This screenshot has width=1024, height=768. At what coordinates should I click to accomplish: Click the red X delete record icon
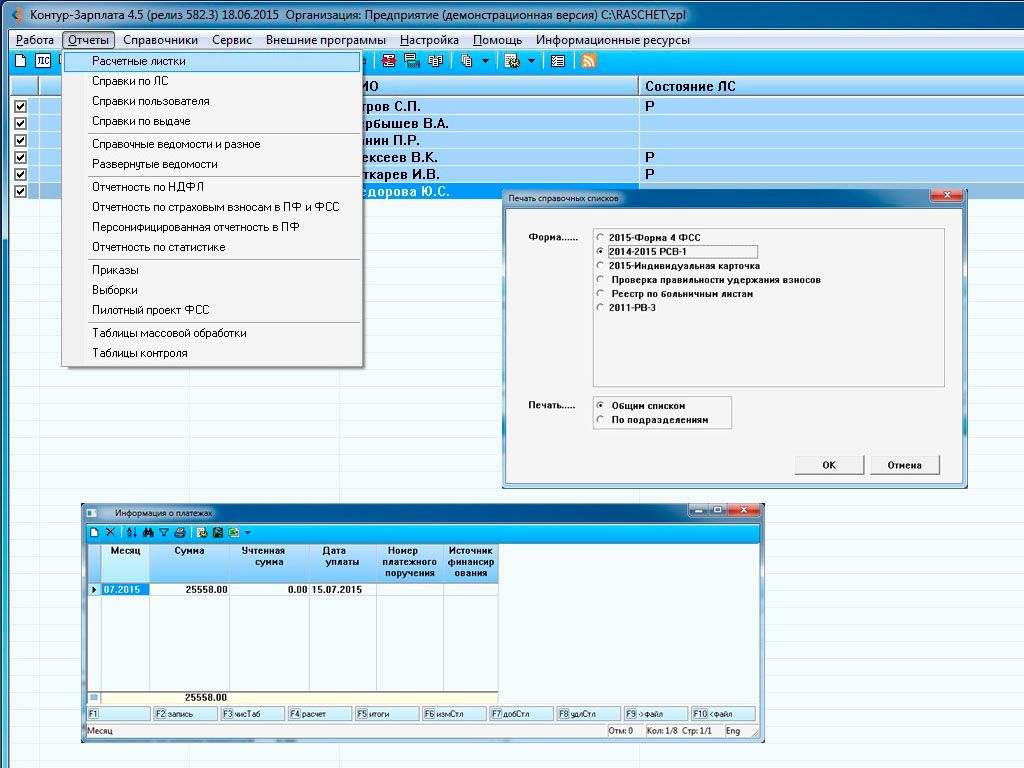pyautogui.click(x=110, y=532)
